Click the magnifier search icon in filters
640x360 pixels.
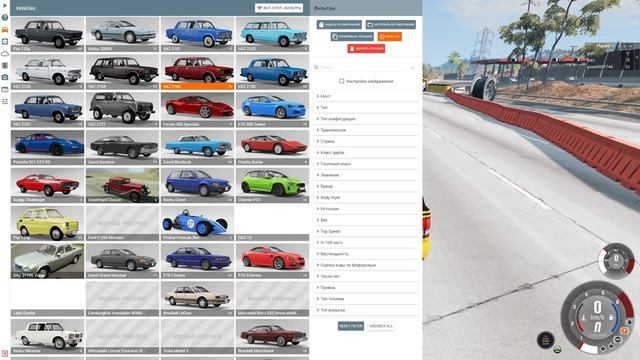click(x=316, y=67)
